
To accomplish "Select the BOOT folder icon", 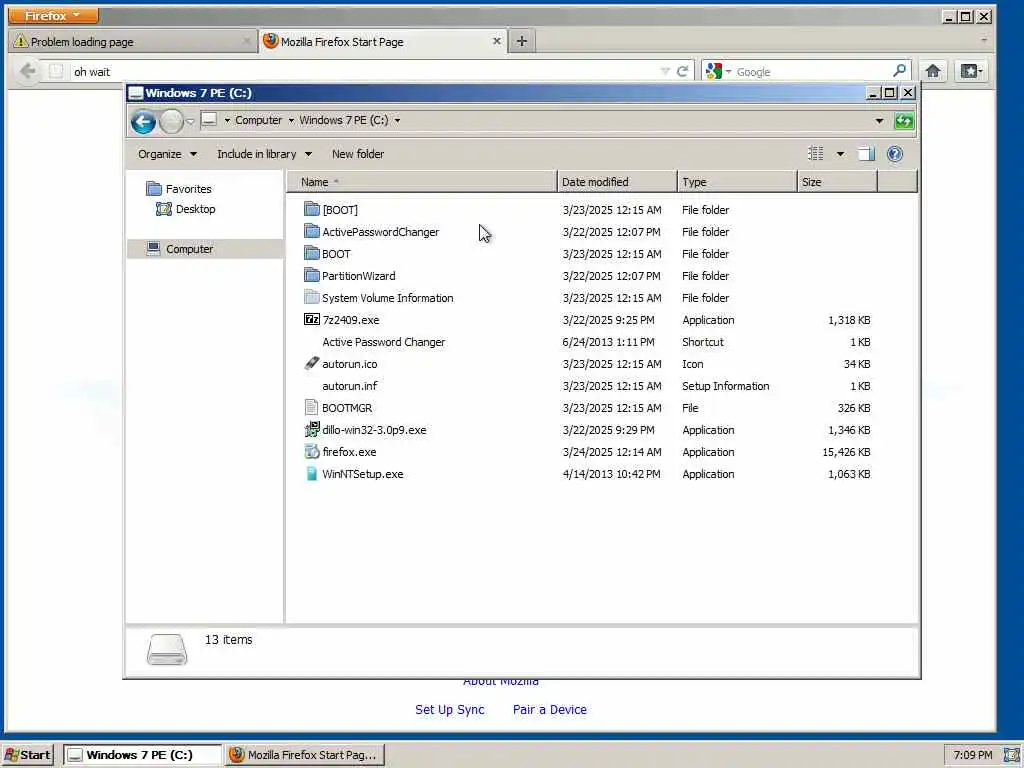I will coord(312,253).
